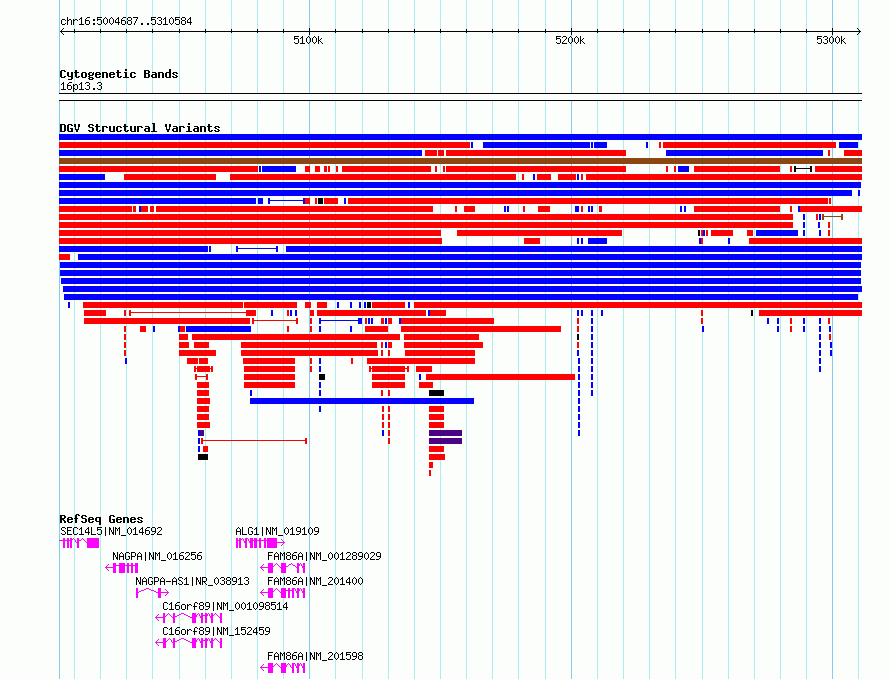Click the C16orf89 NM_001098514 gene model glyph

pos(188,618)
